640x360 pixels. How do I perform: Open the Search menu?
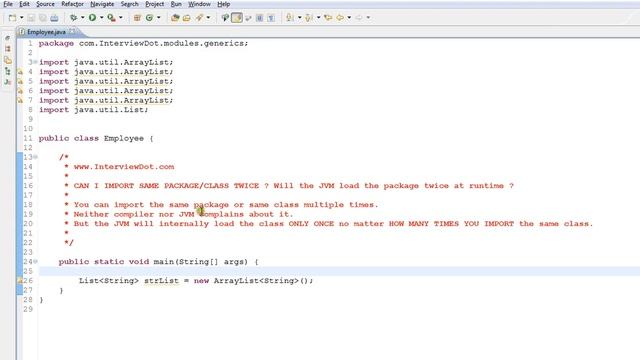click(129, 4)
